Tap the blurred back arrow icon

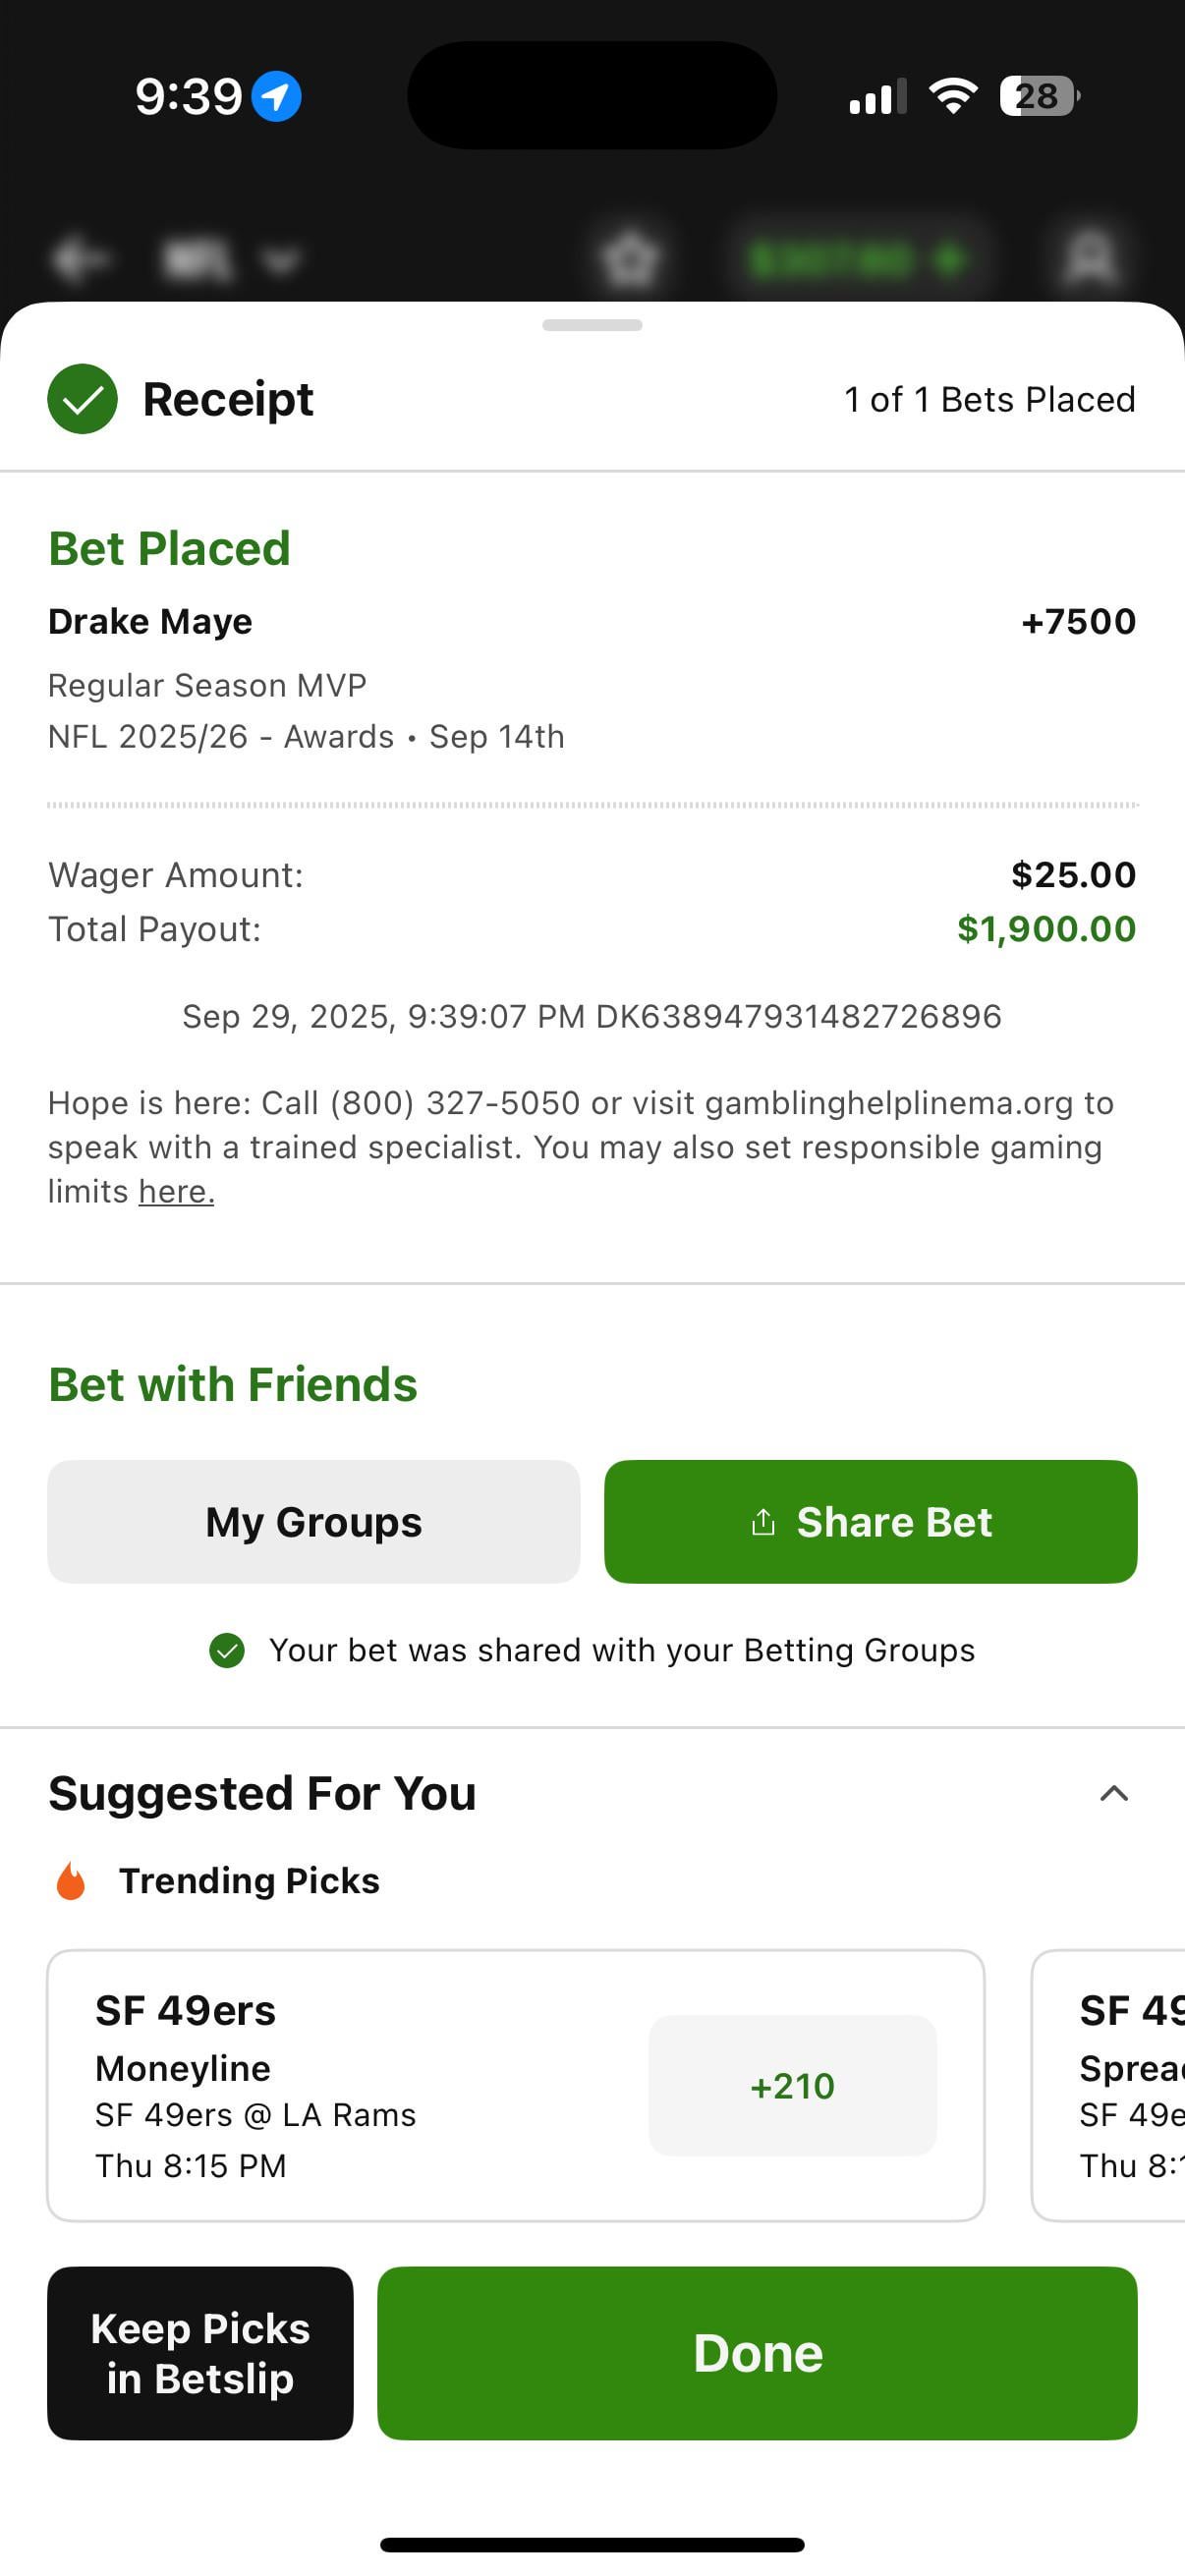80,260
